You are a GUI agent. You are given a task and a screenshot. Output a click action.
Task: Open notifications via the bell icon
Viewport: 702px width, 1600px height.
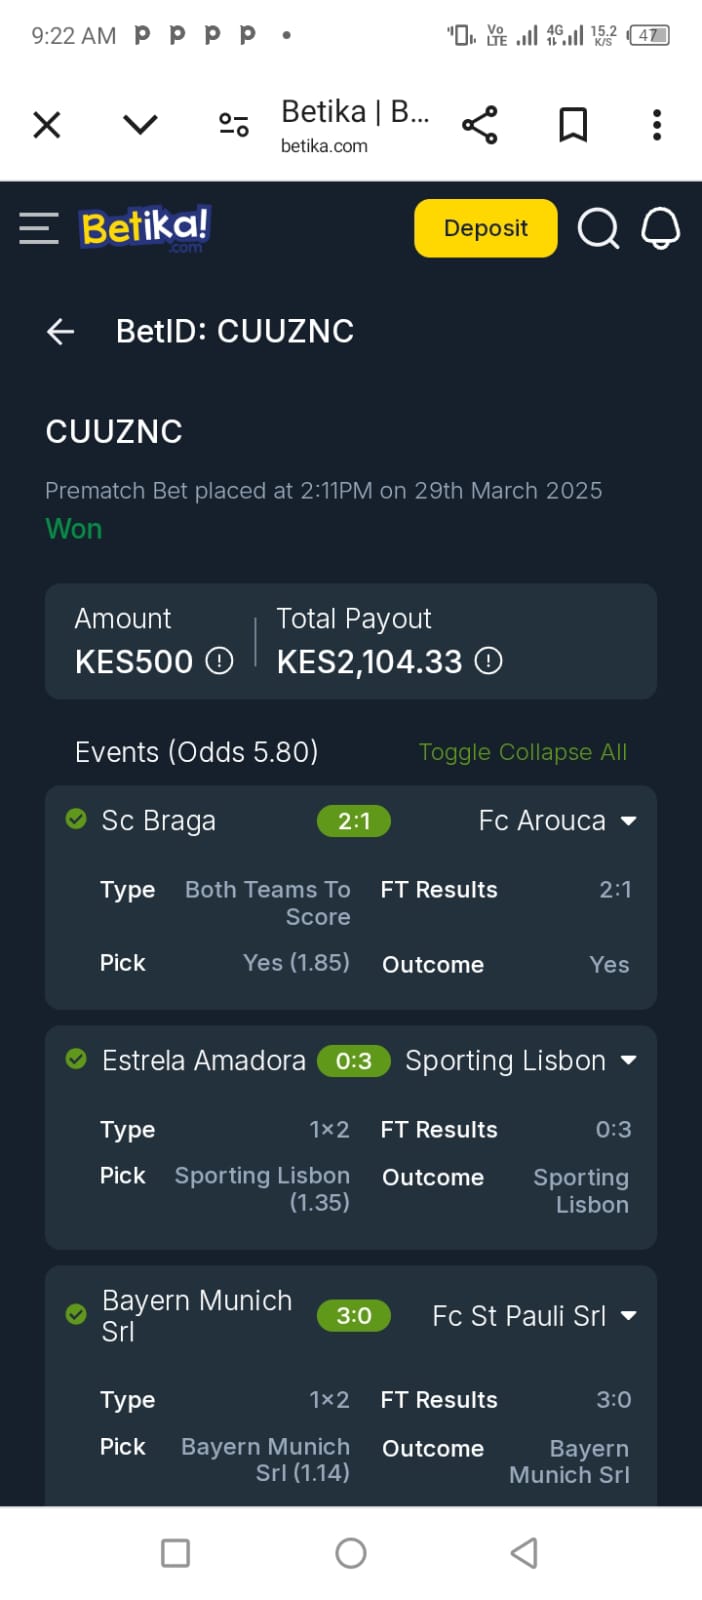click(661, 228)
